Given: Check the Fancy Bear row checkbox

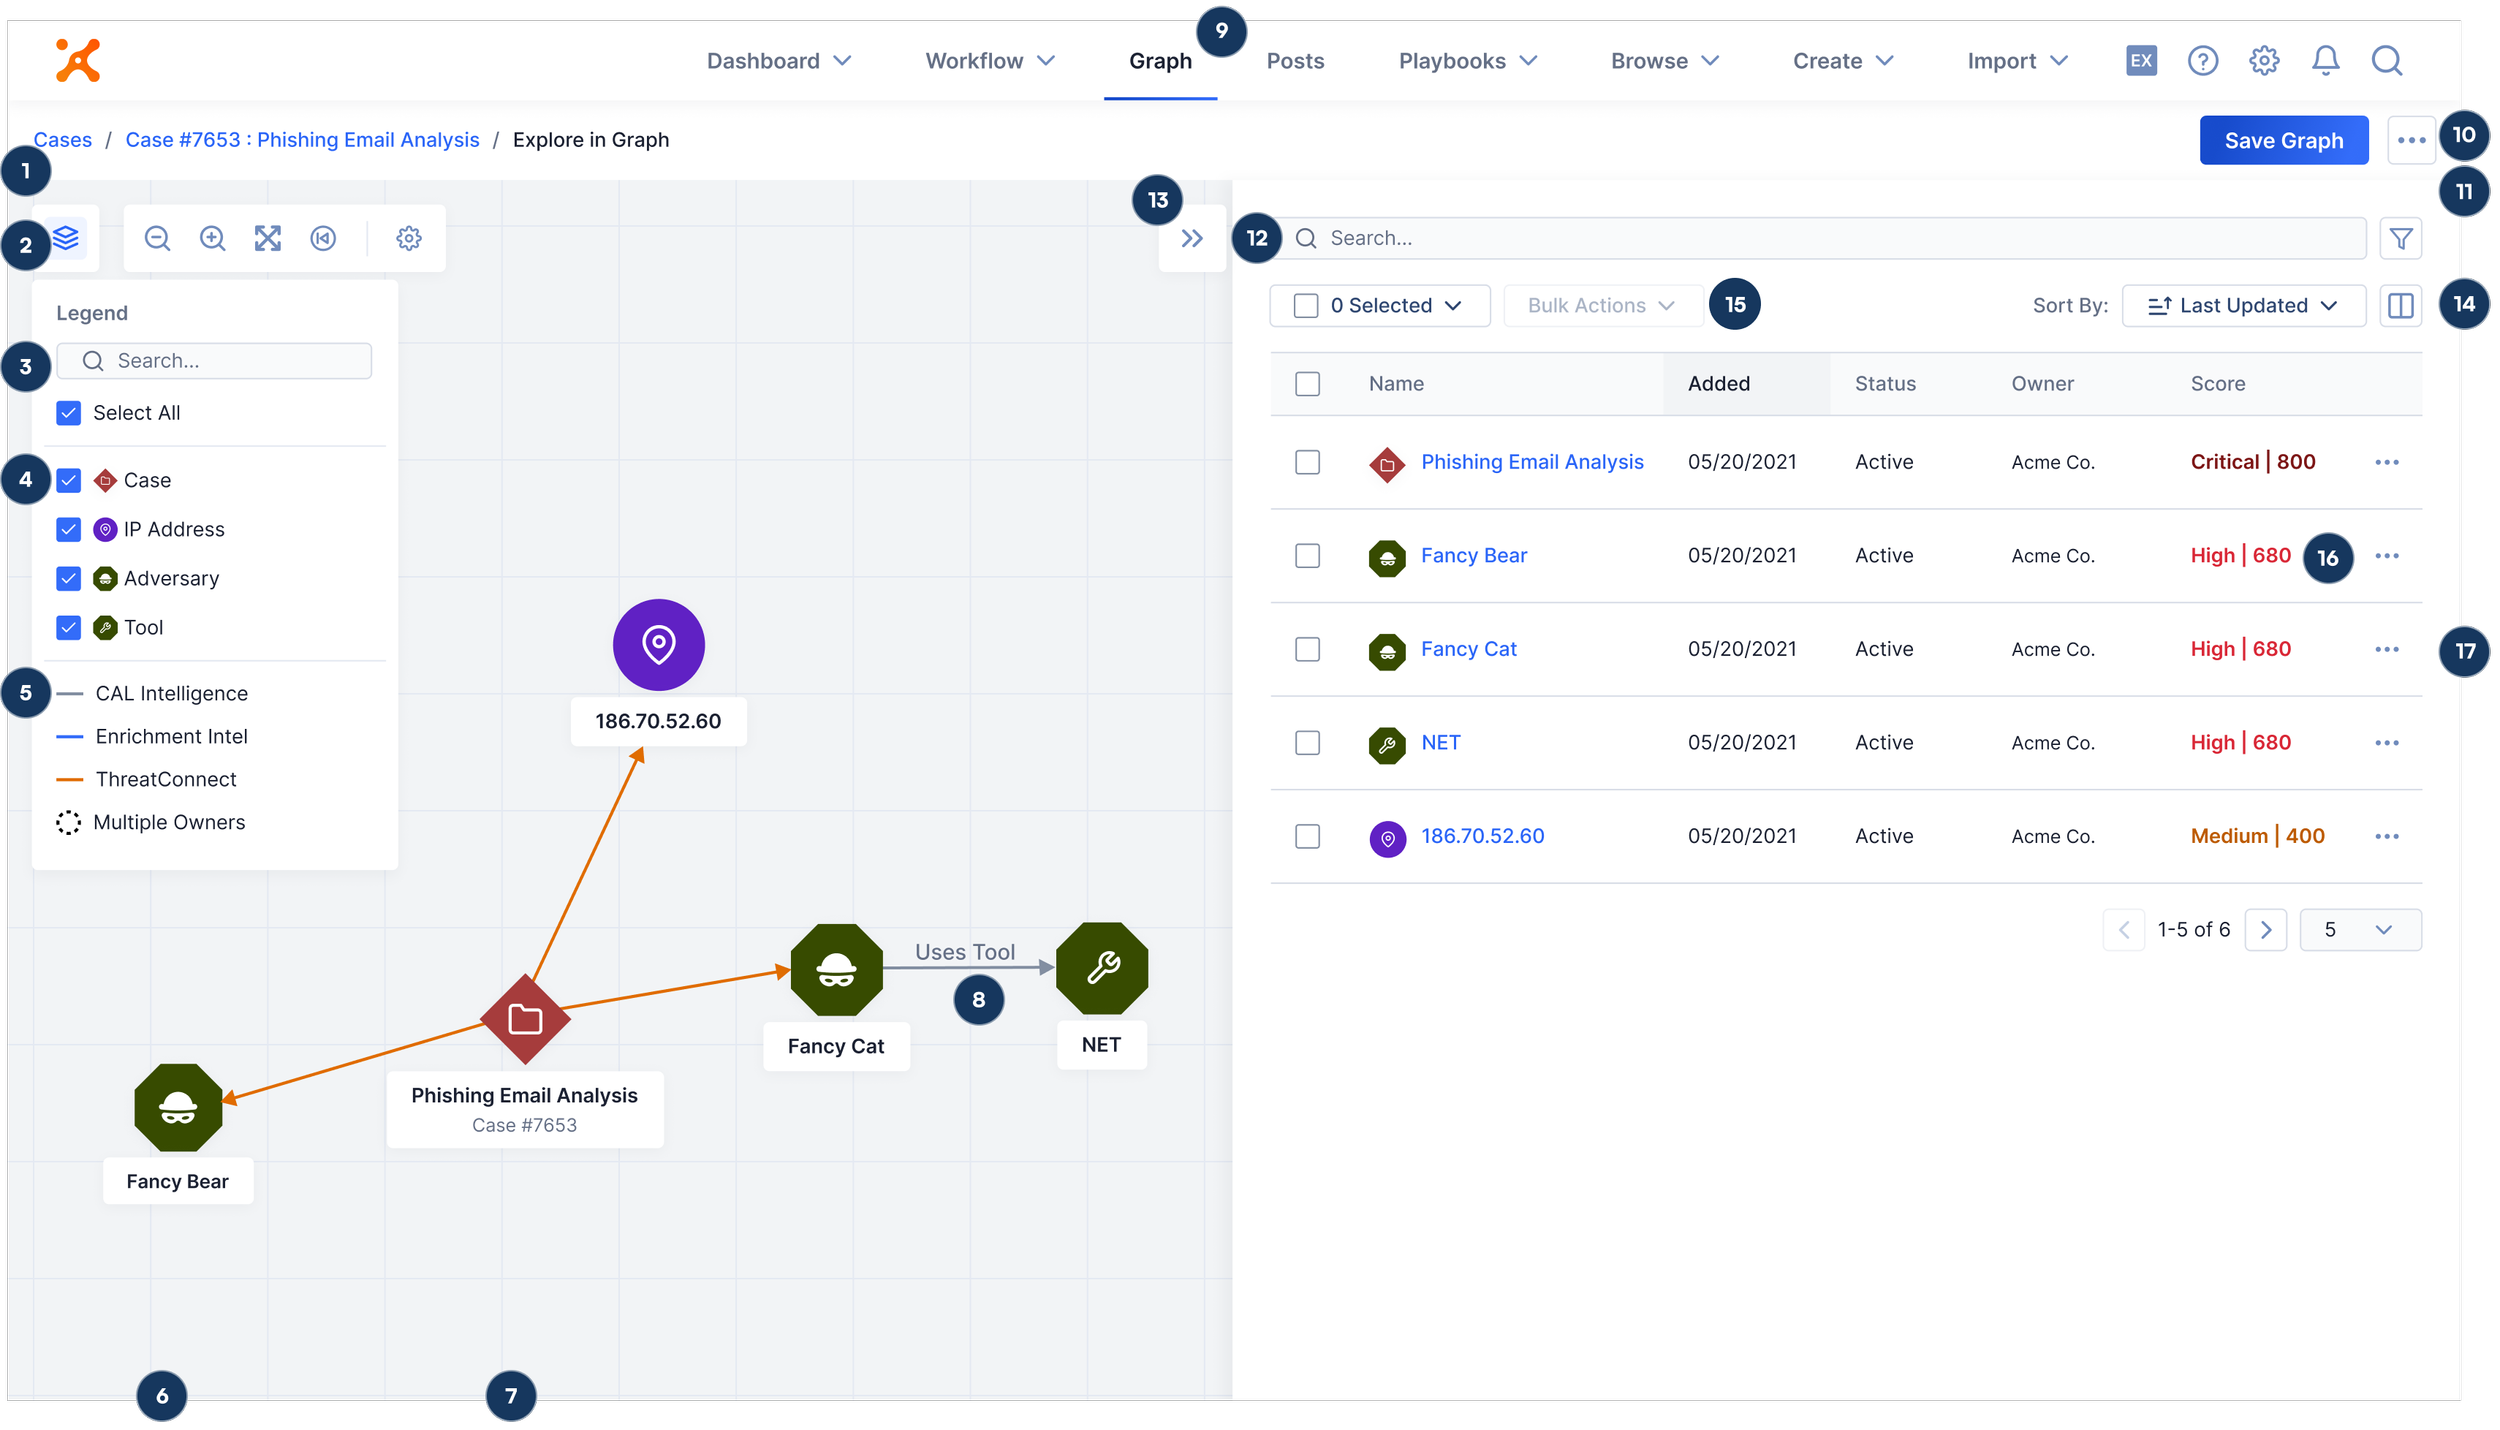Looking at the screenshot, I should [x=1307, y=556].
